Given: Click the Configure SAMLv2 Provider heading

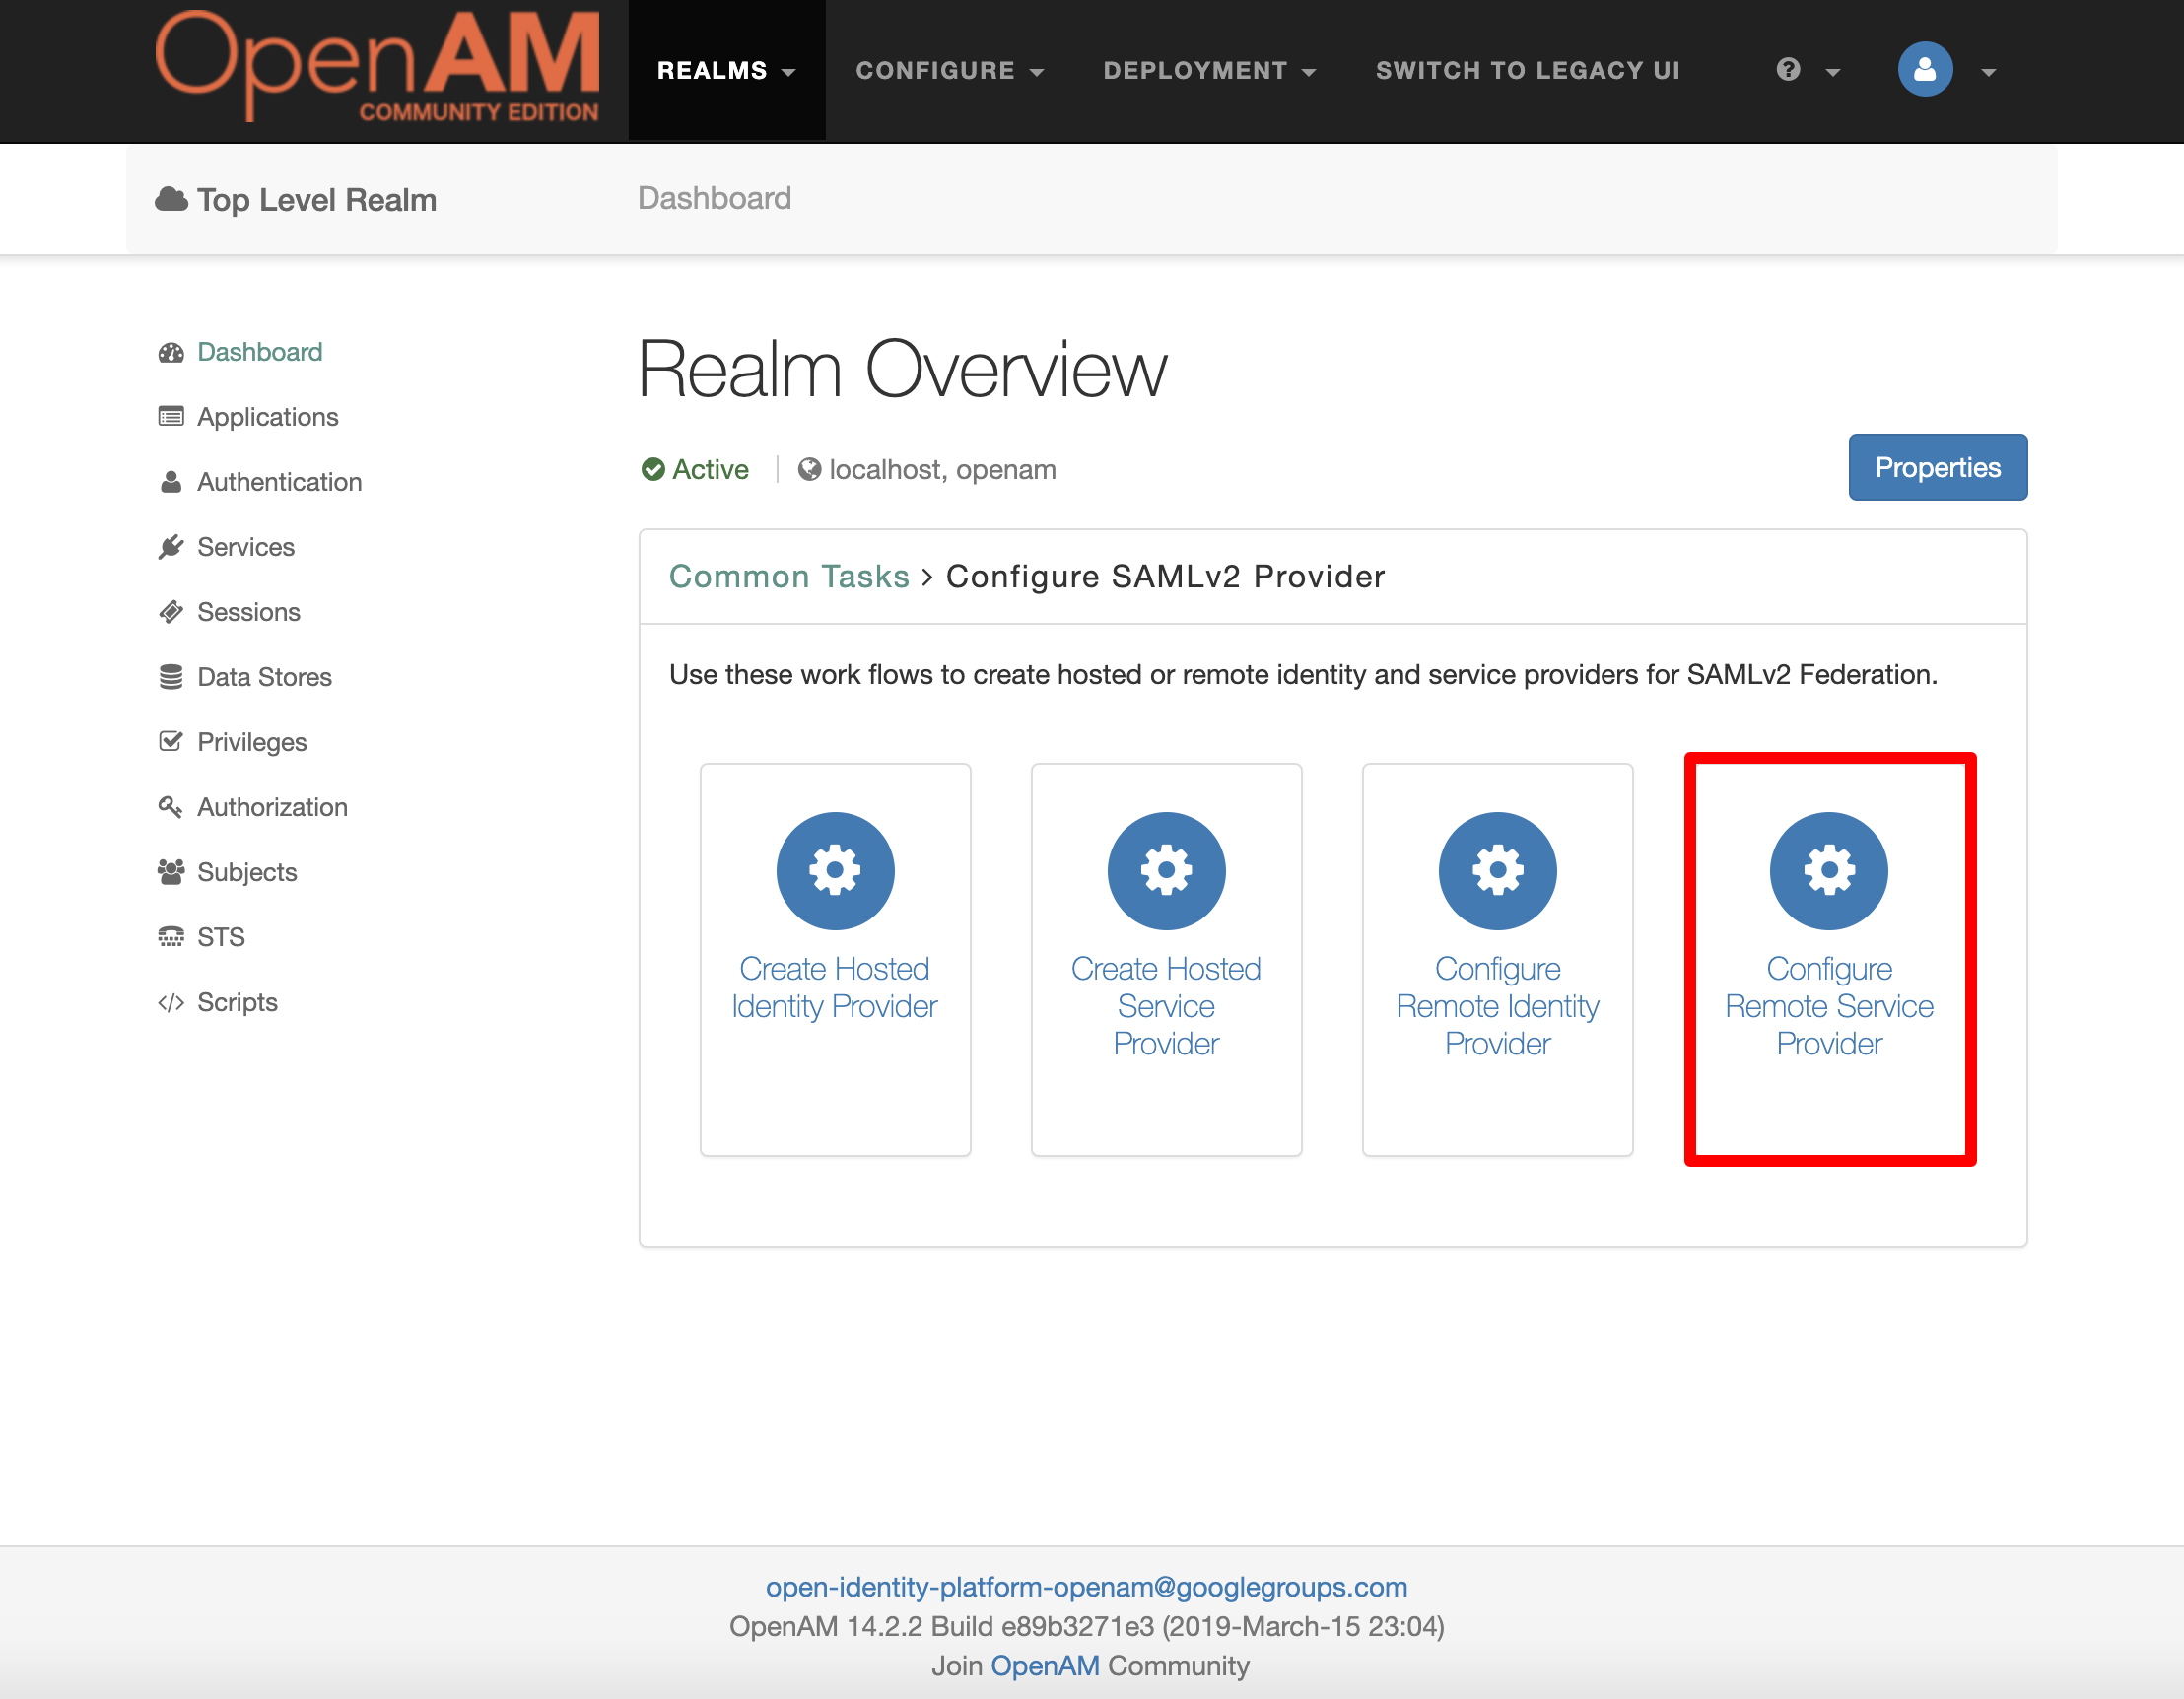Looking at the screenshot, I should [1165, 577].
